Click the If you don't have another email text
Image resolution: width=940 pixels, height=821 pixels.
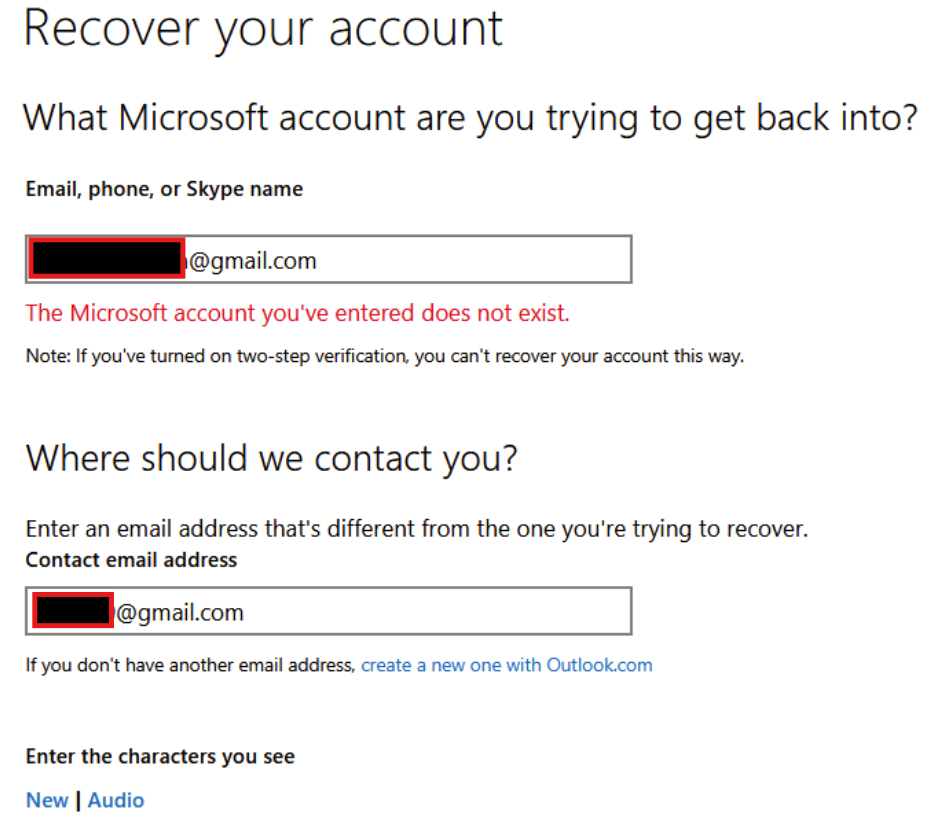pos(191,665)
